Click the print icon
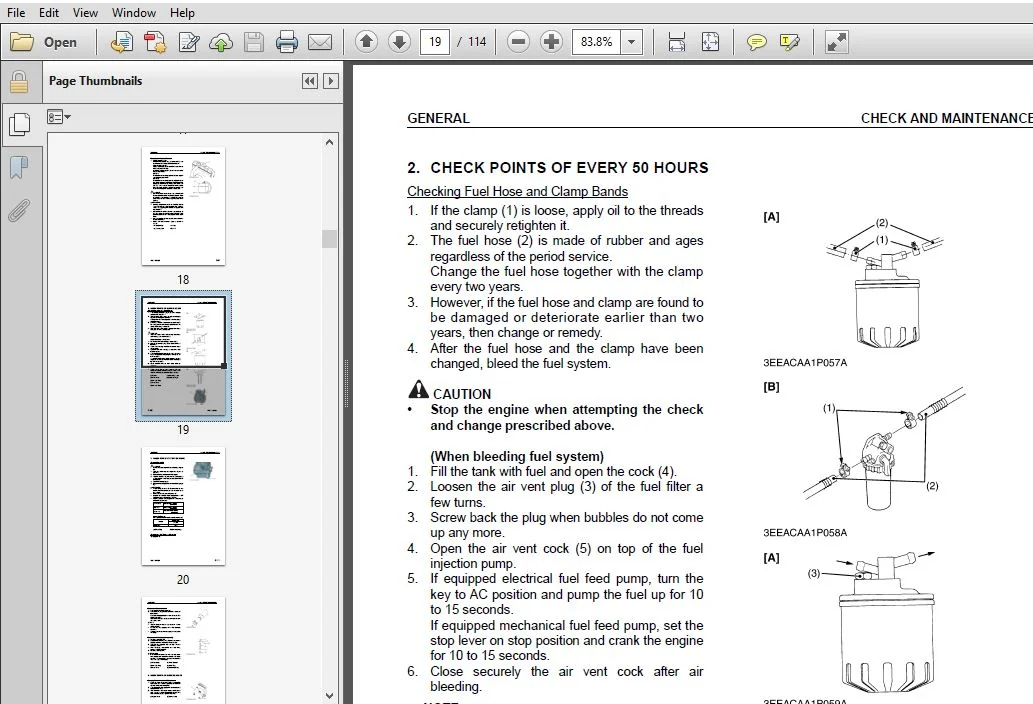The image size is (1033, 704). pyautogui.click(x=287, y=42)
